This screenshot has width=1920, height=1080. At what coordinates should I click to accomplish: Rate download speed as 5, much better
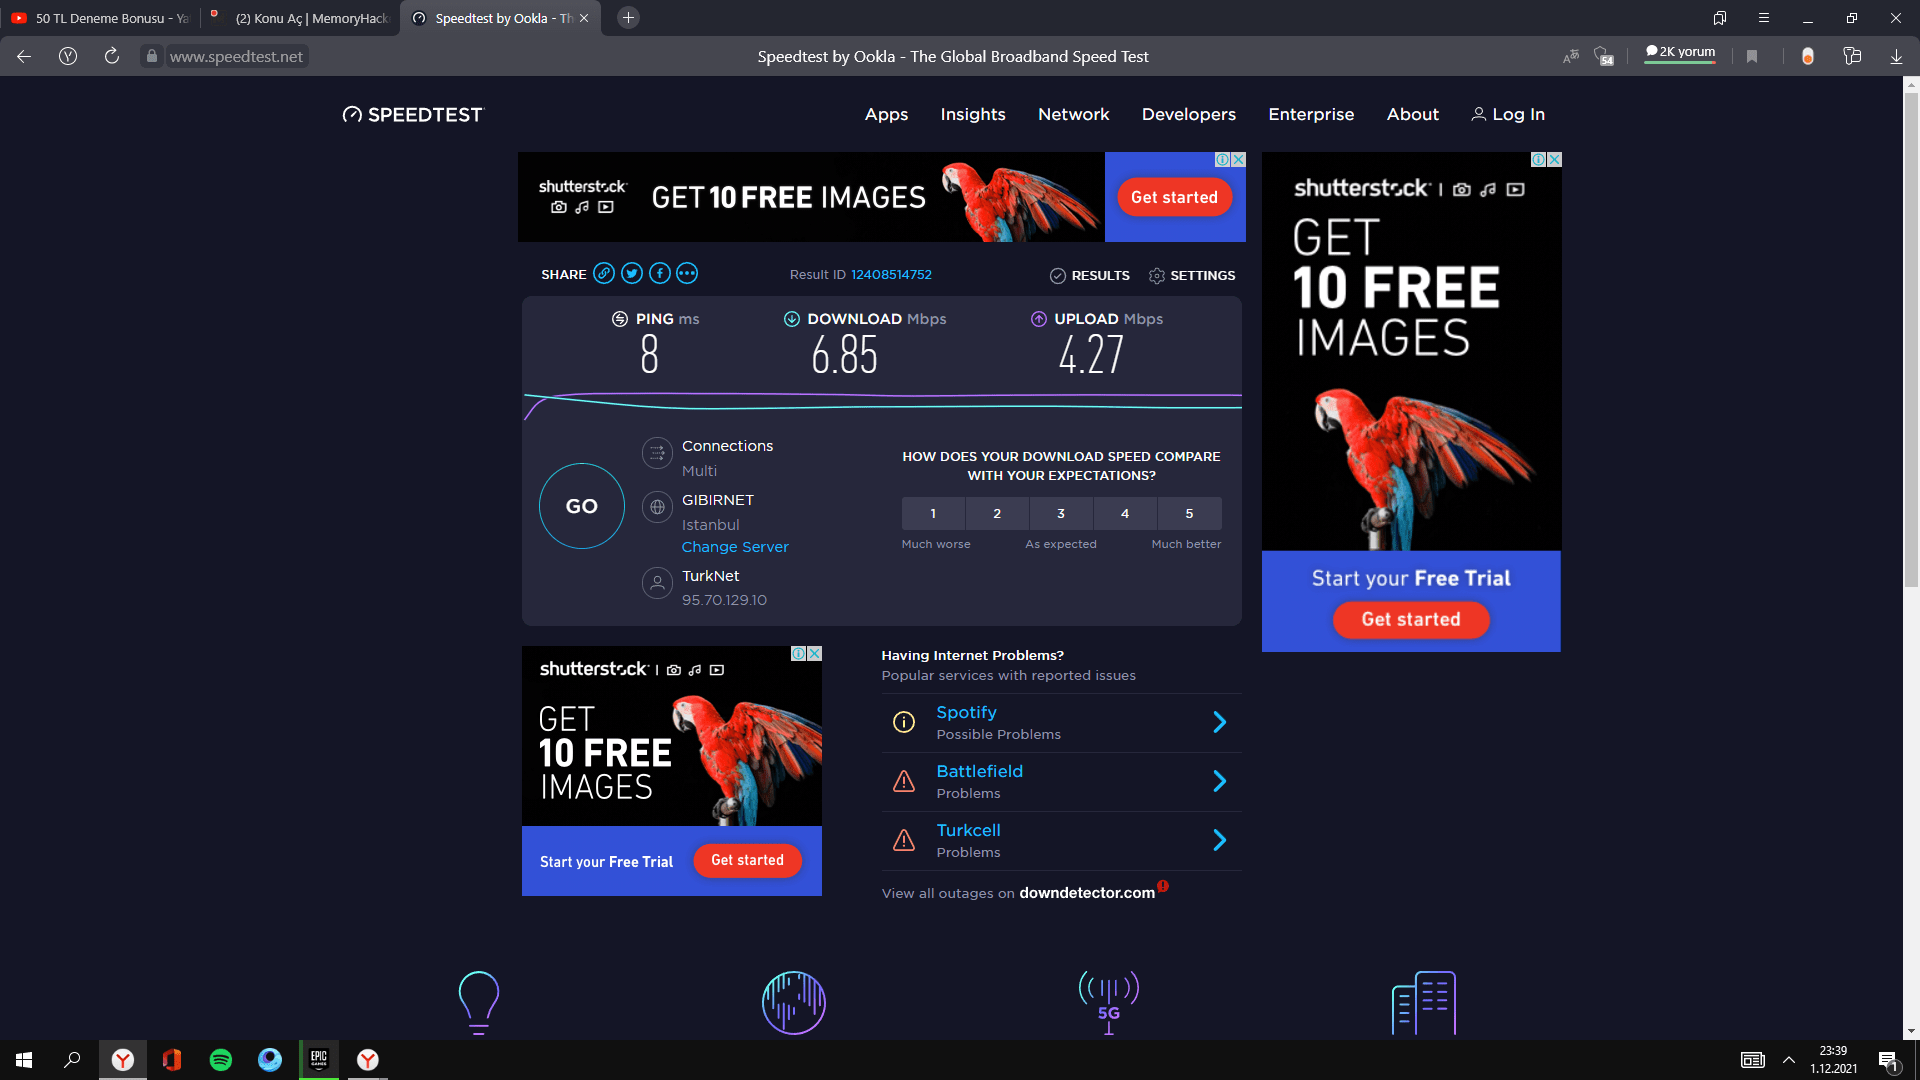[1189, 514]
